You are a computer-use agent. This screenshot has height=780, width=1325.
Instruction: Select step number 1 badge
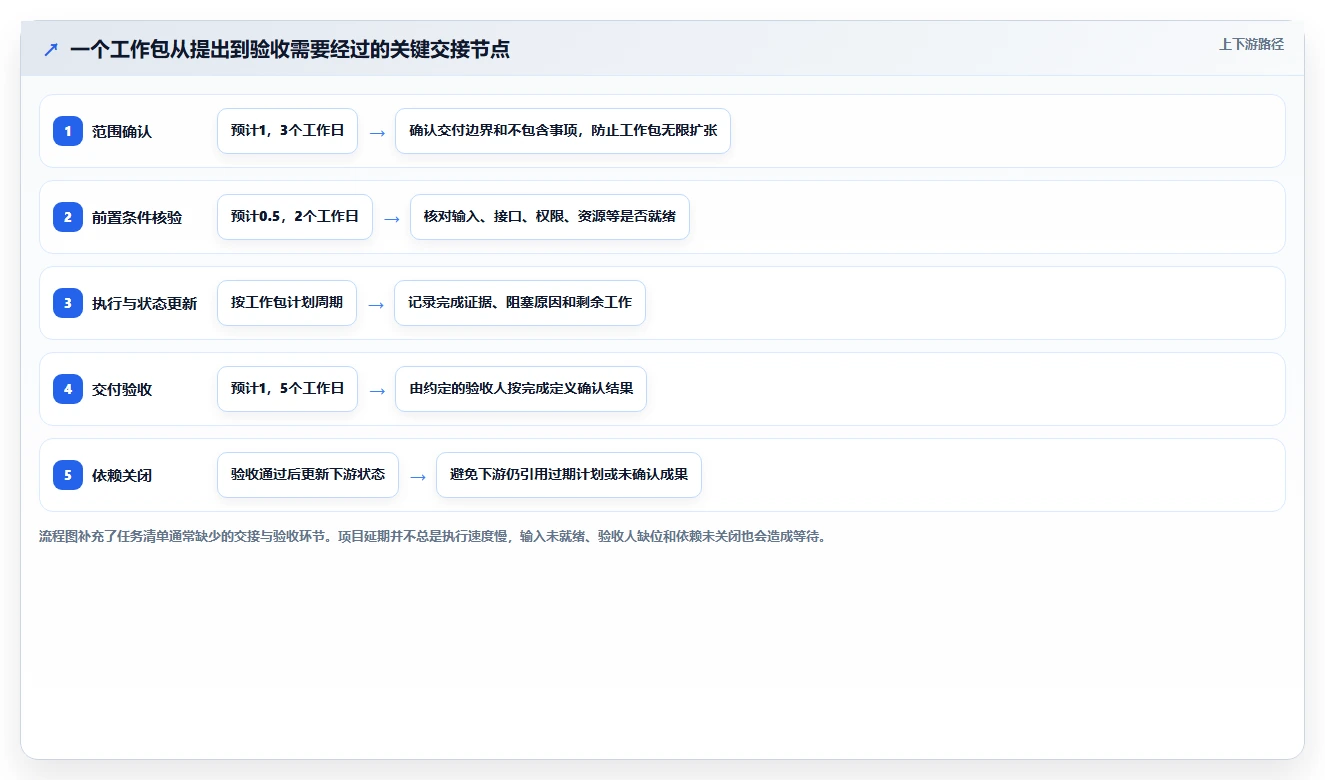68,131
